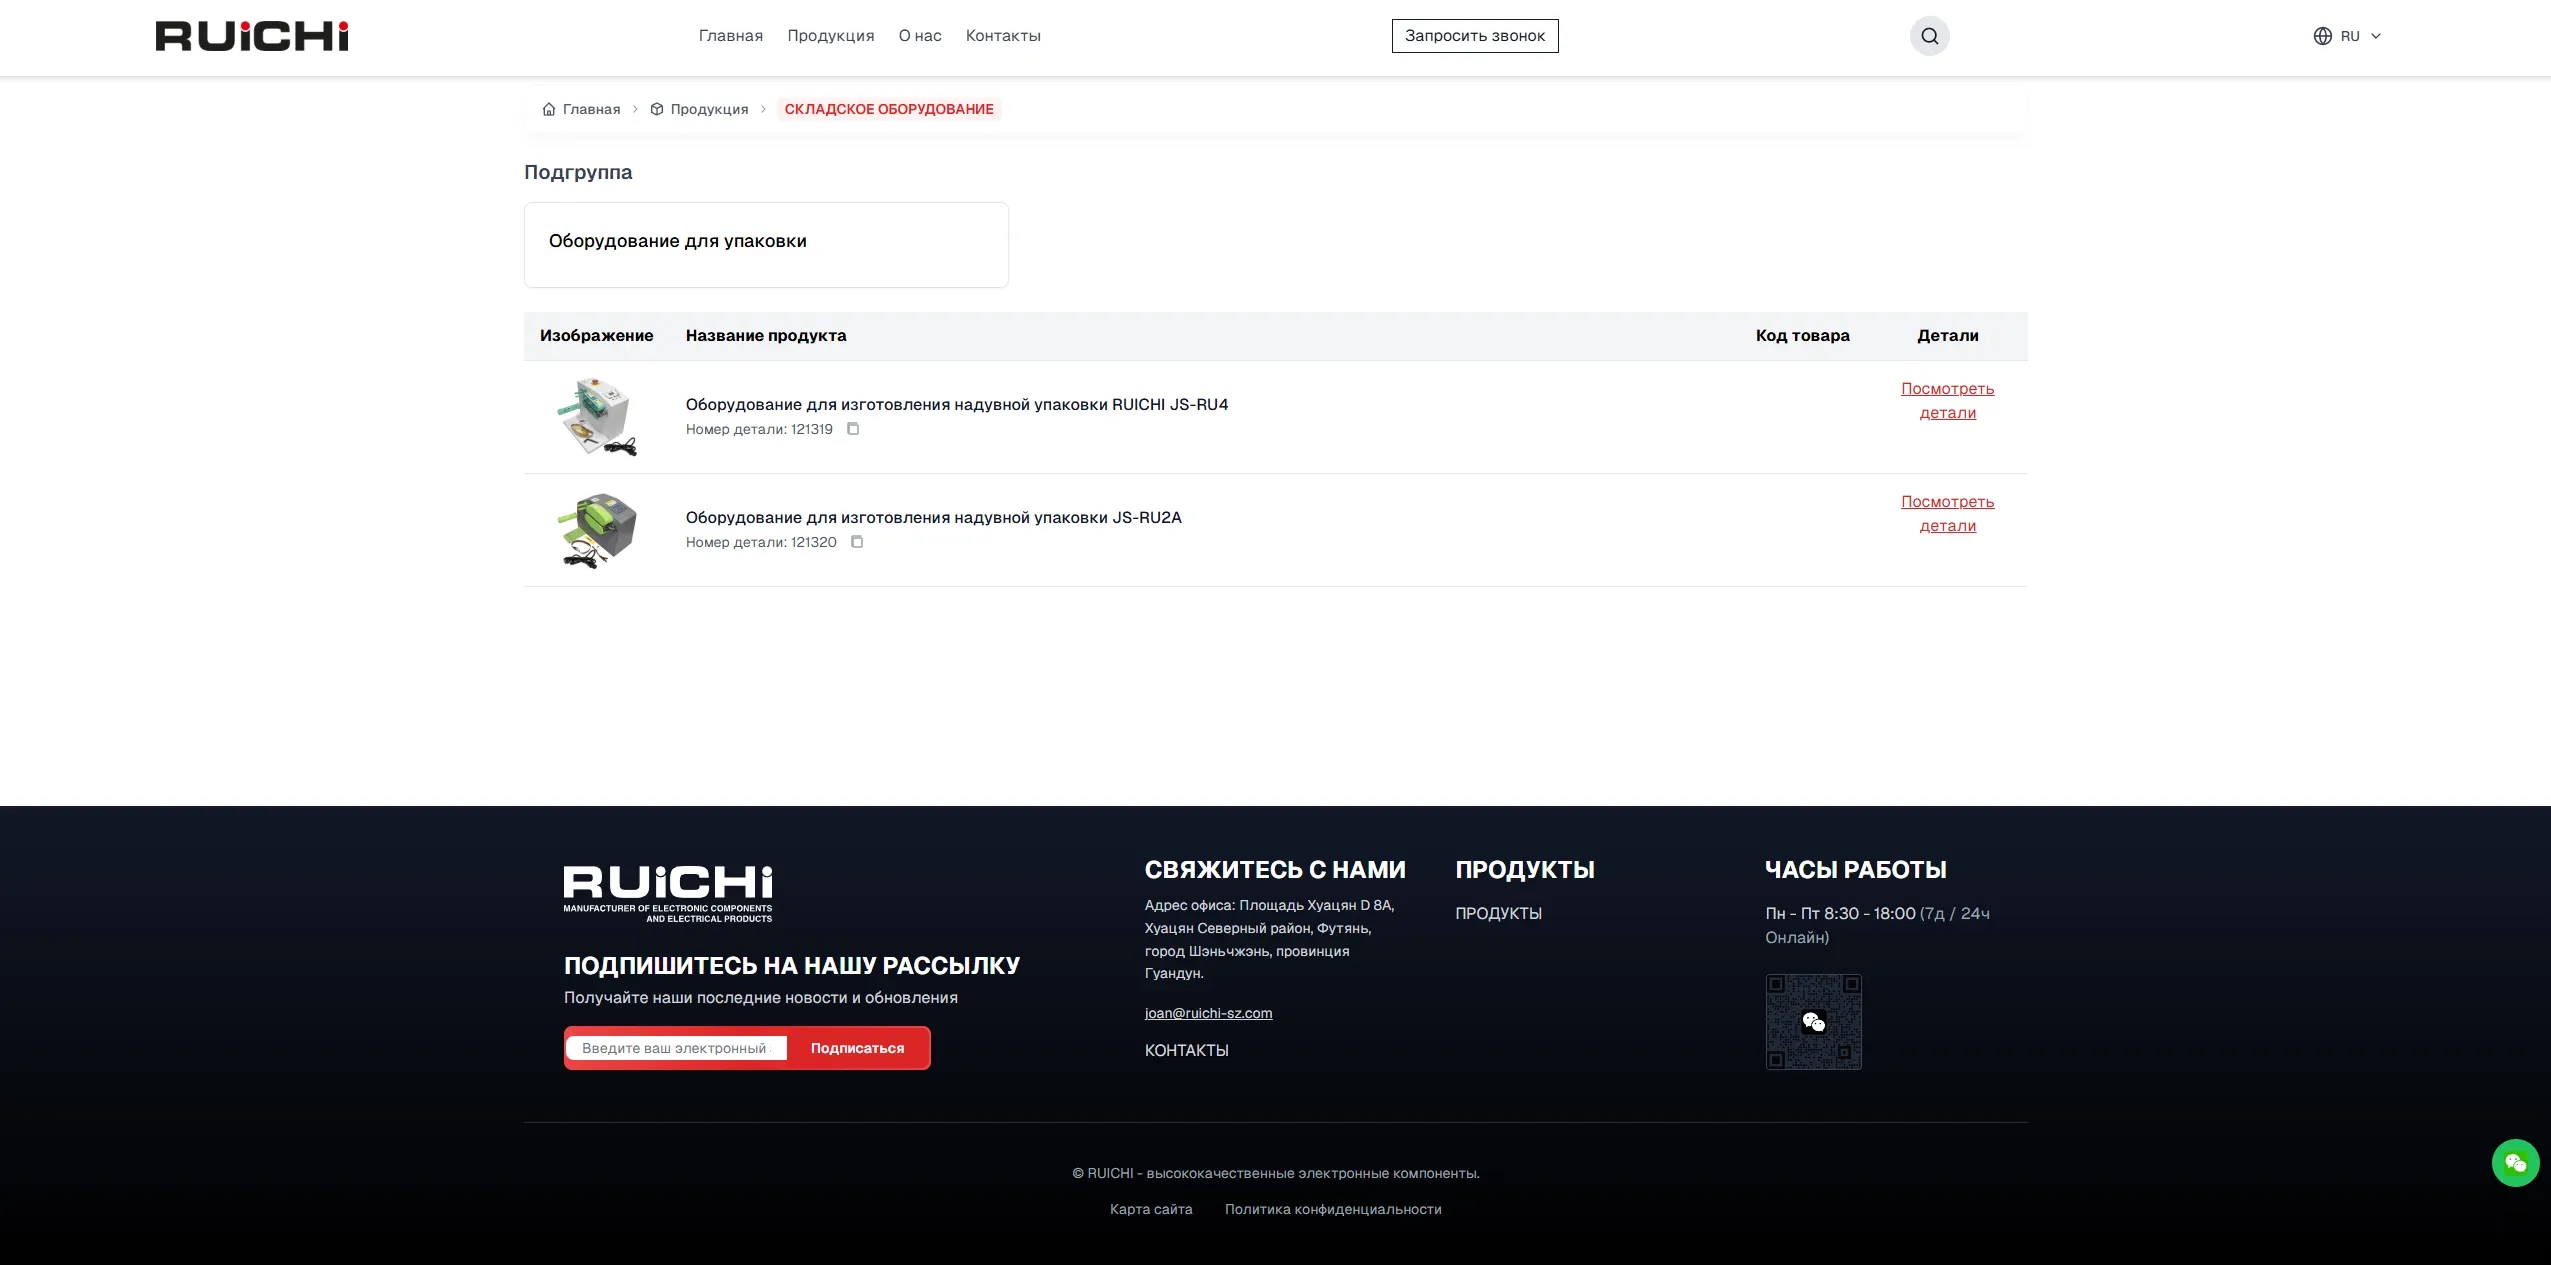
Task: Open the floating green WeChat chat button
Action: [2515, 1163]
